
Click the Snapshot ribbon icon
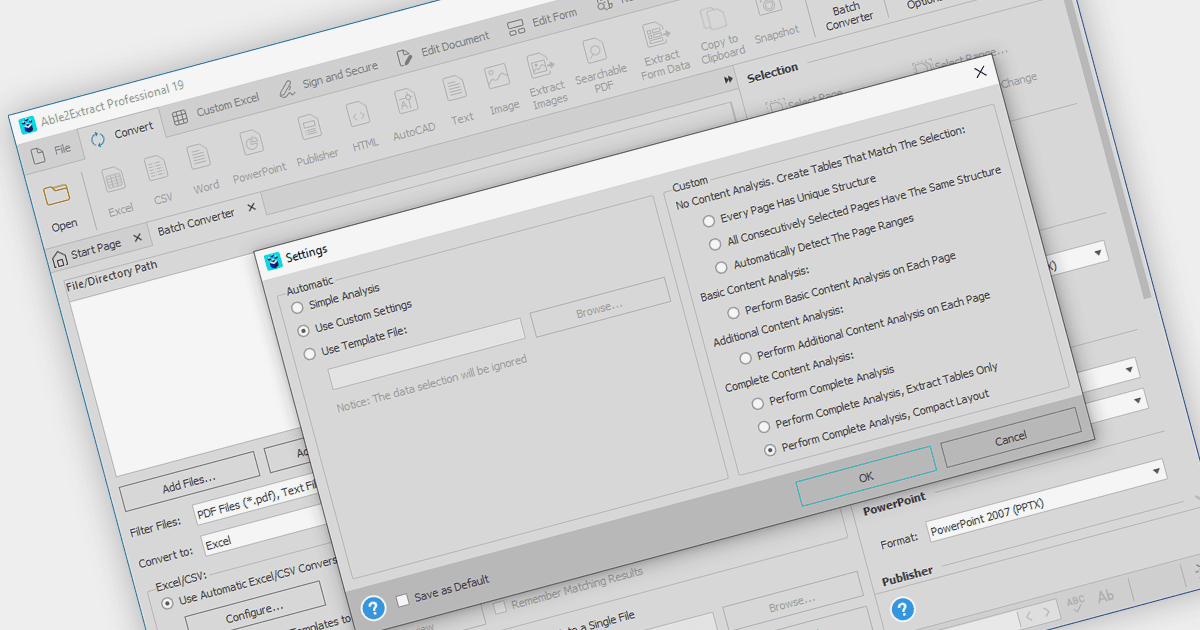(769, 7)
